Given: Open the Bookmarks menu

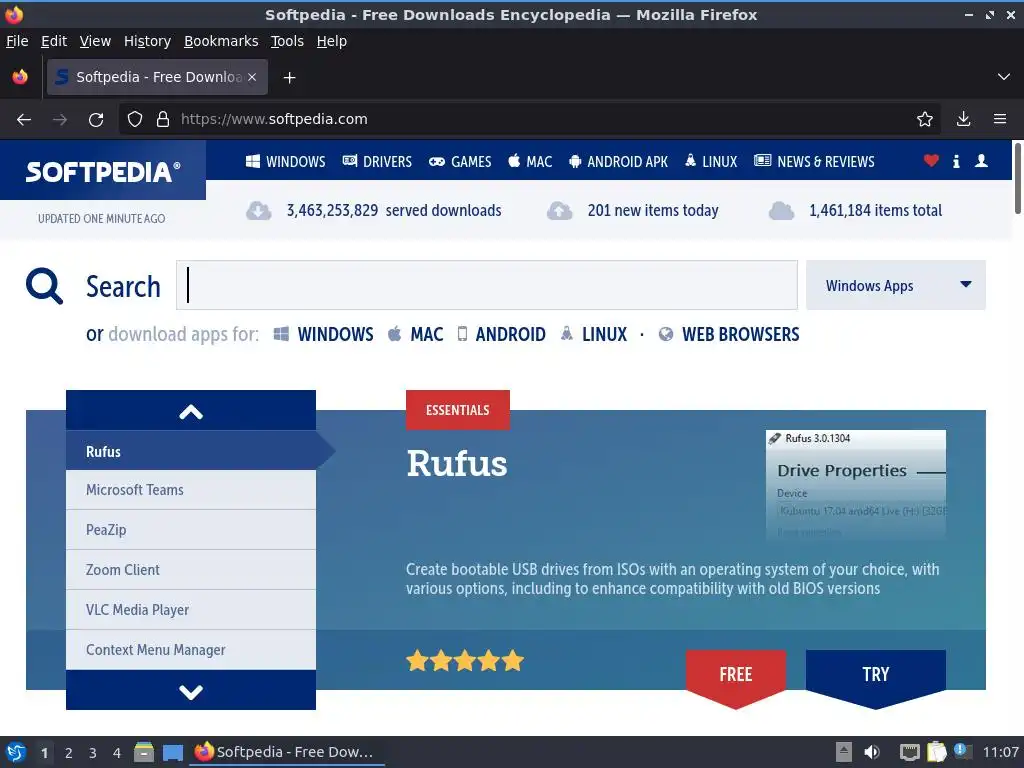Looking at the screenshot, I should click(x=221, y=41).
